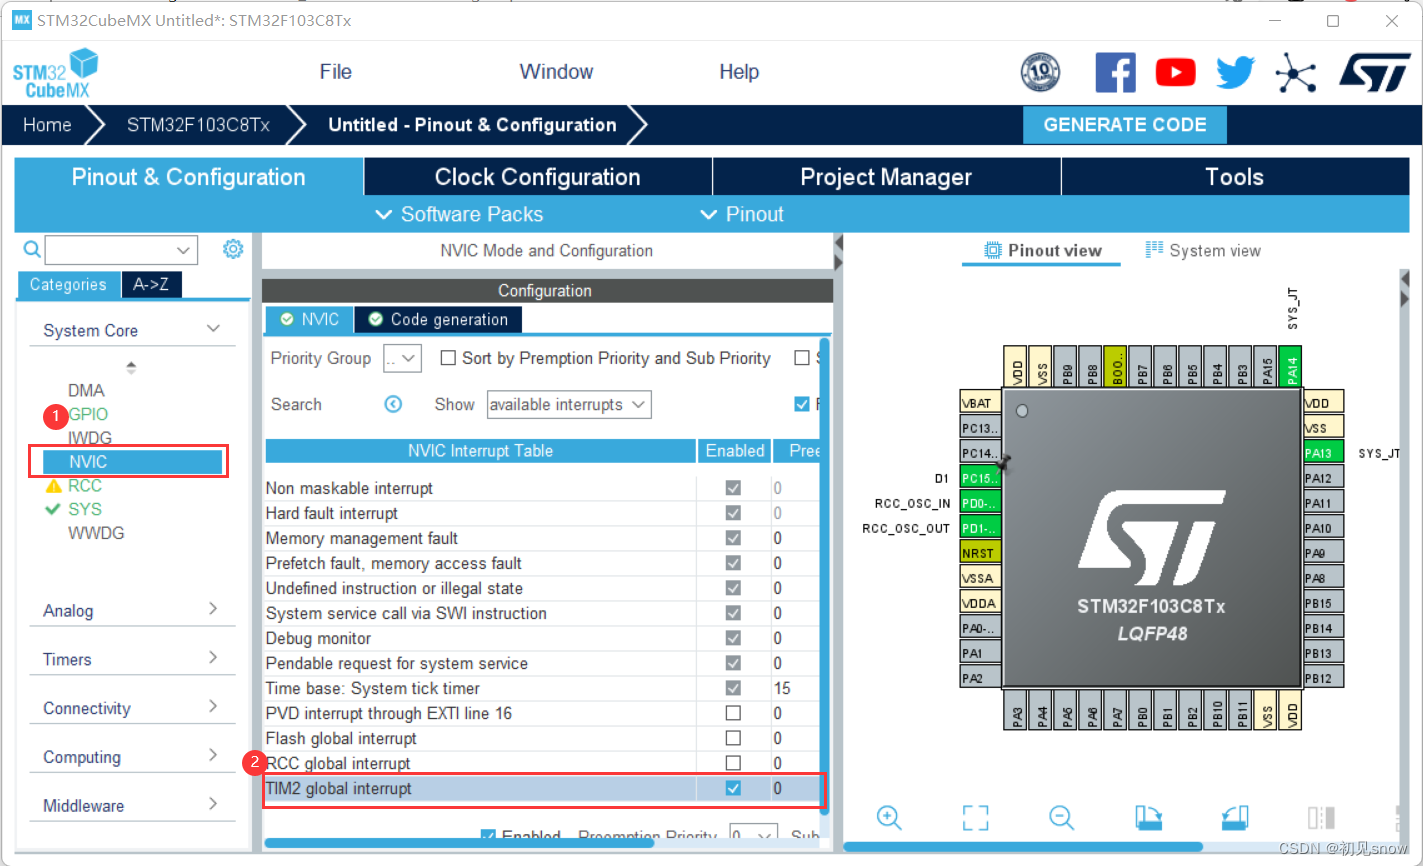Go to the Home breadcrumb
This screenshot has height=866, width=1423.
pos(47,125)
